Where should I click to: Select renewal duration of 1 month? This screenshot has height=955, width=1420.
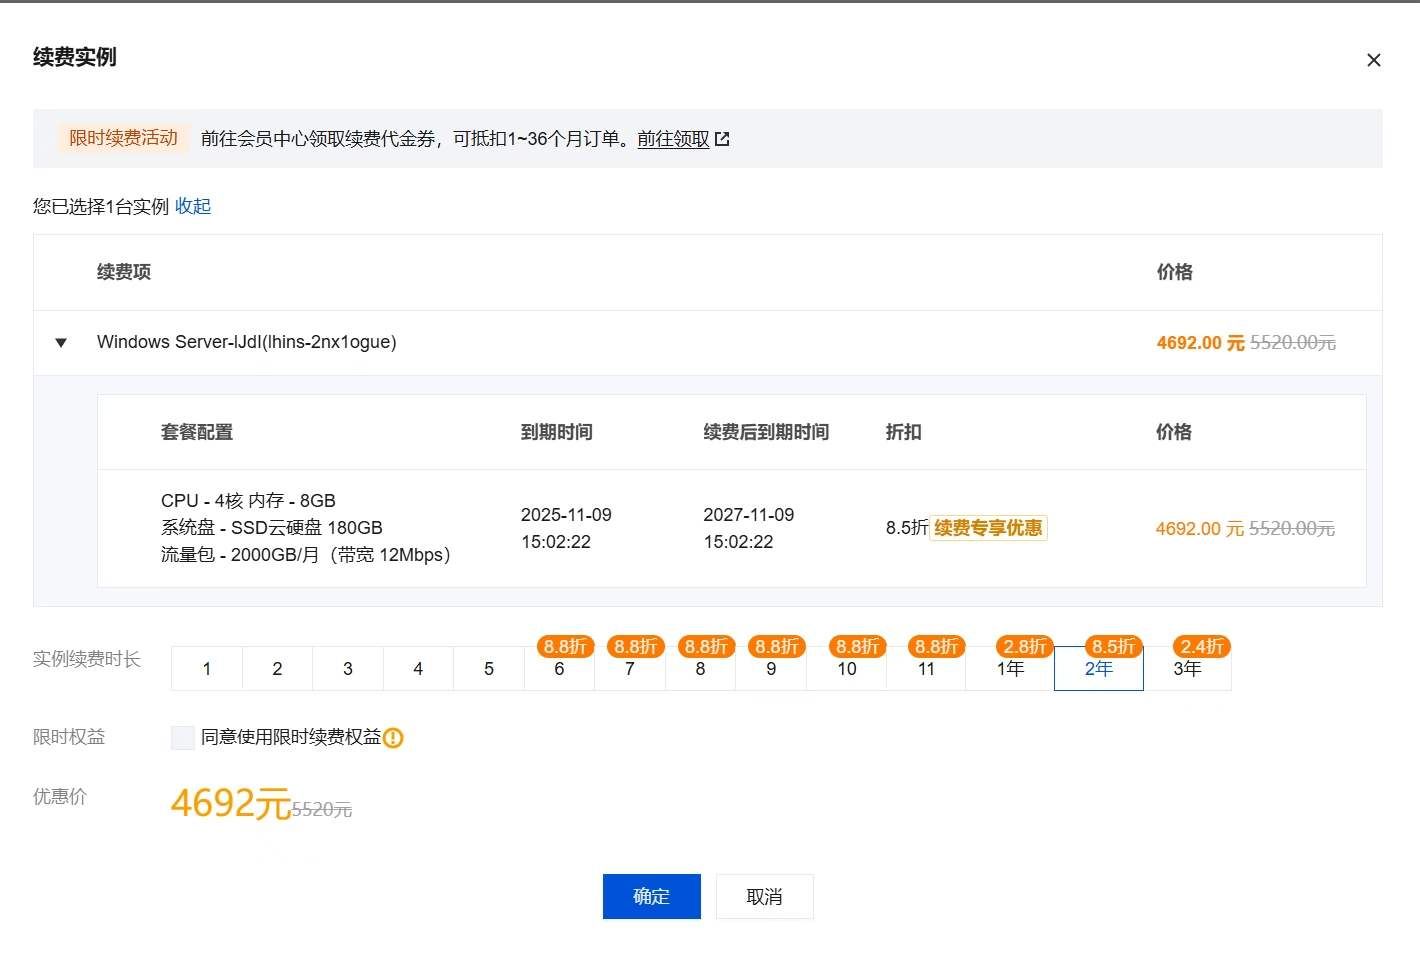tap(206, 668)
